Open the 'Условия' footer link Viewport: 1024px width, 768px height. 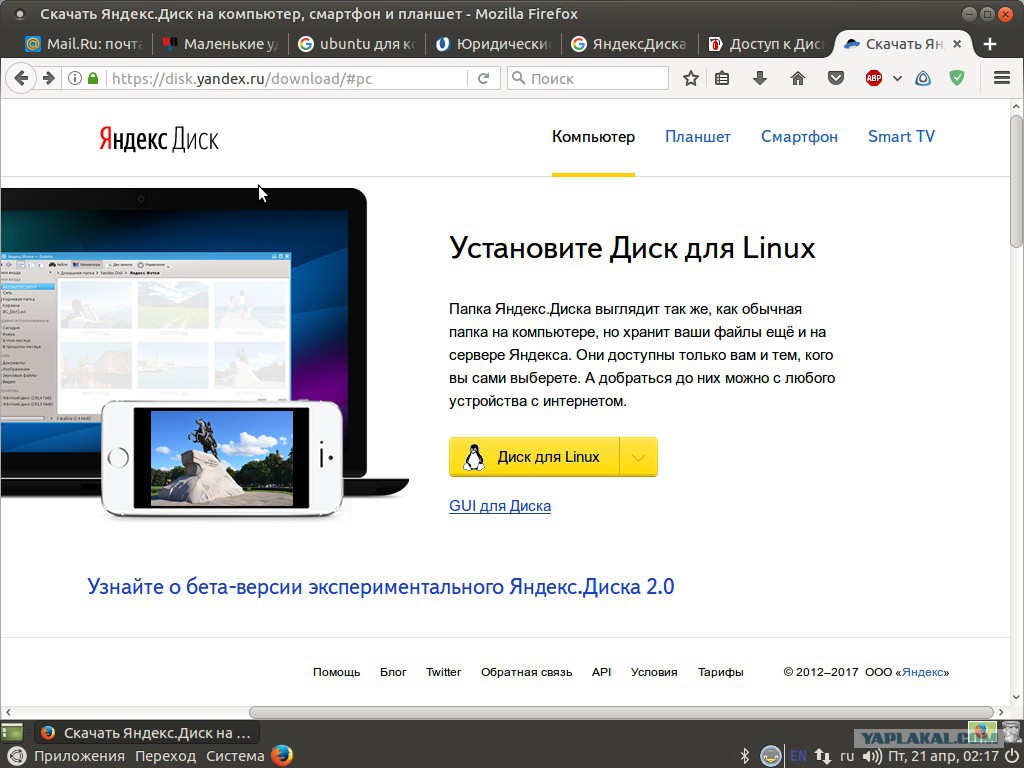click(x=654, y=672)
